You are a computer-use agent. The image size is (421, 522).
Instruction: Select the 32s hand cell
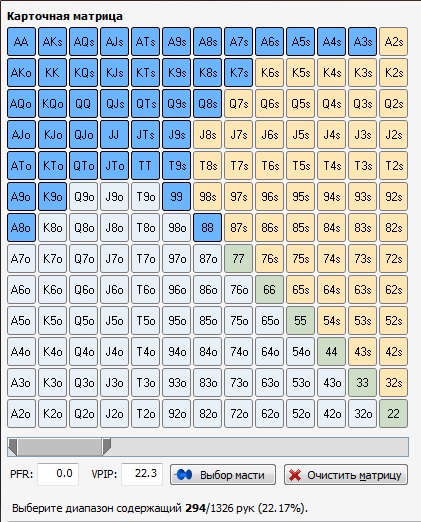(393, 383)
